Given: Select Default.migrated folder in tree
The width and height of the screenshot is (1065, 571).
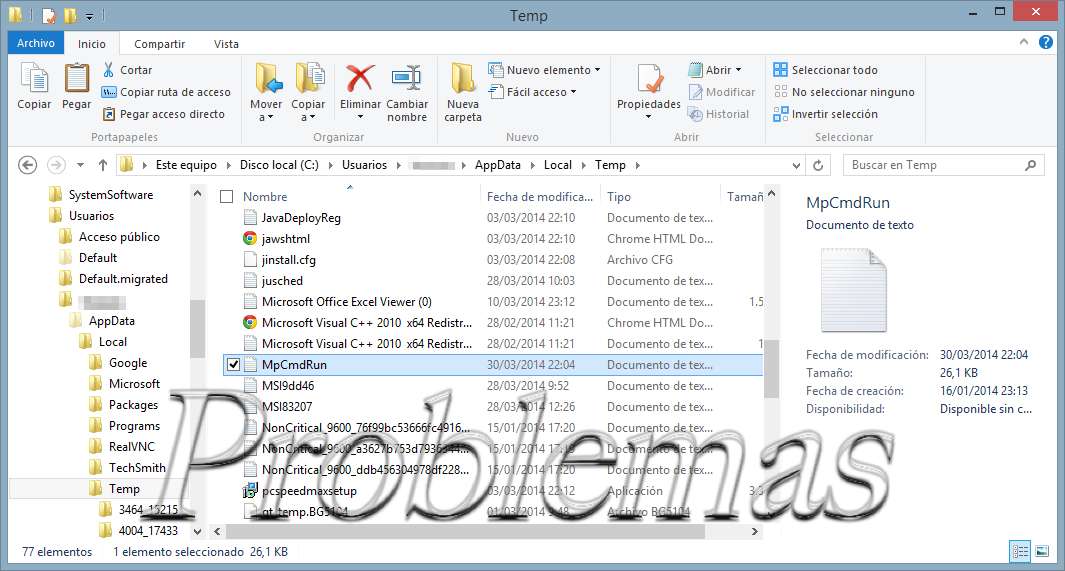Looking at the screenshot, I should 123,279.
